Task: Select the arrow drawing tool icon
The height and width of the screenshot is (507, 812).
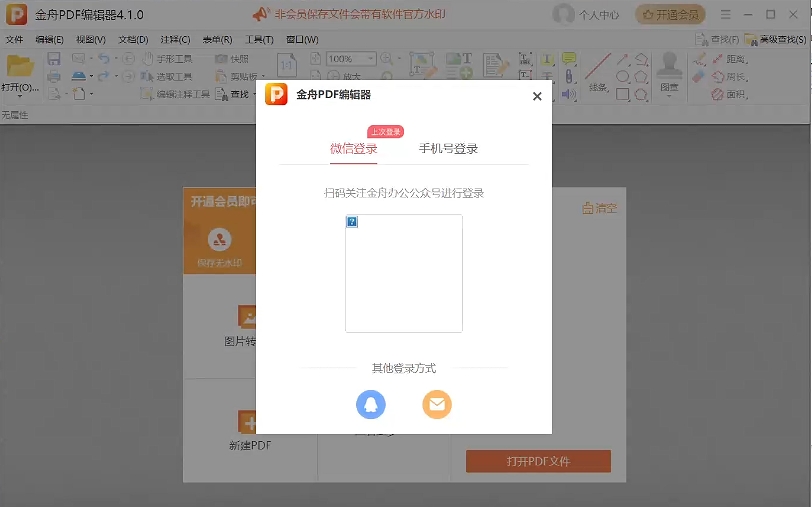Action: click(x=623, y=60)
